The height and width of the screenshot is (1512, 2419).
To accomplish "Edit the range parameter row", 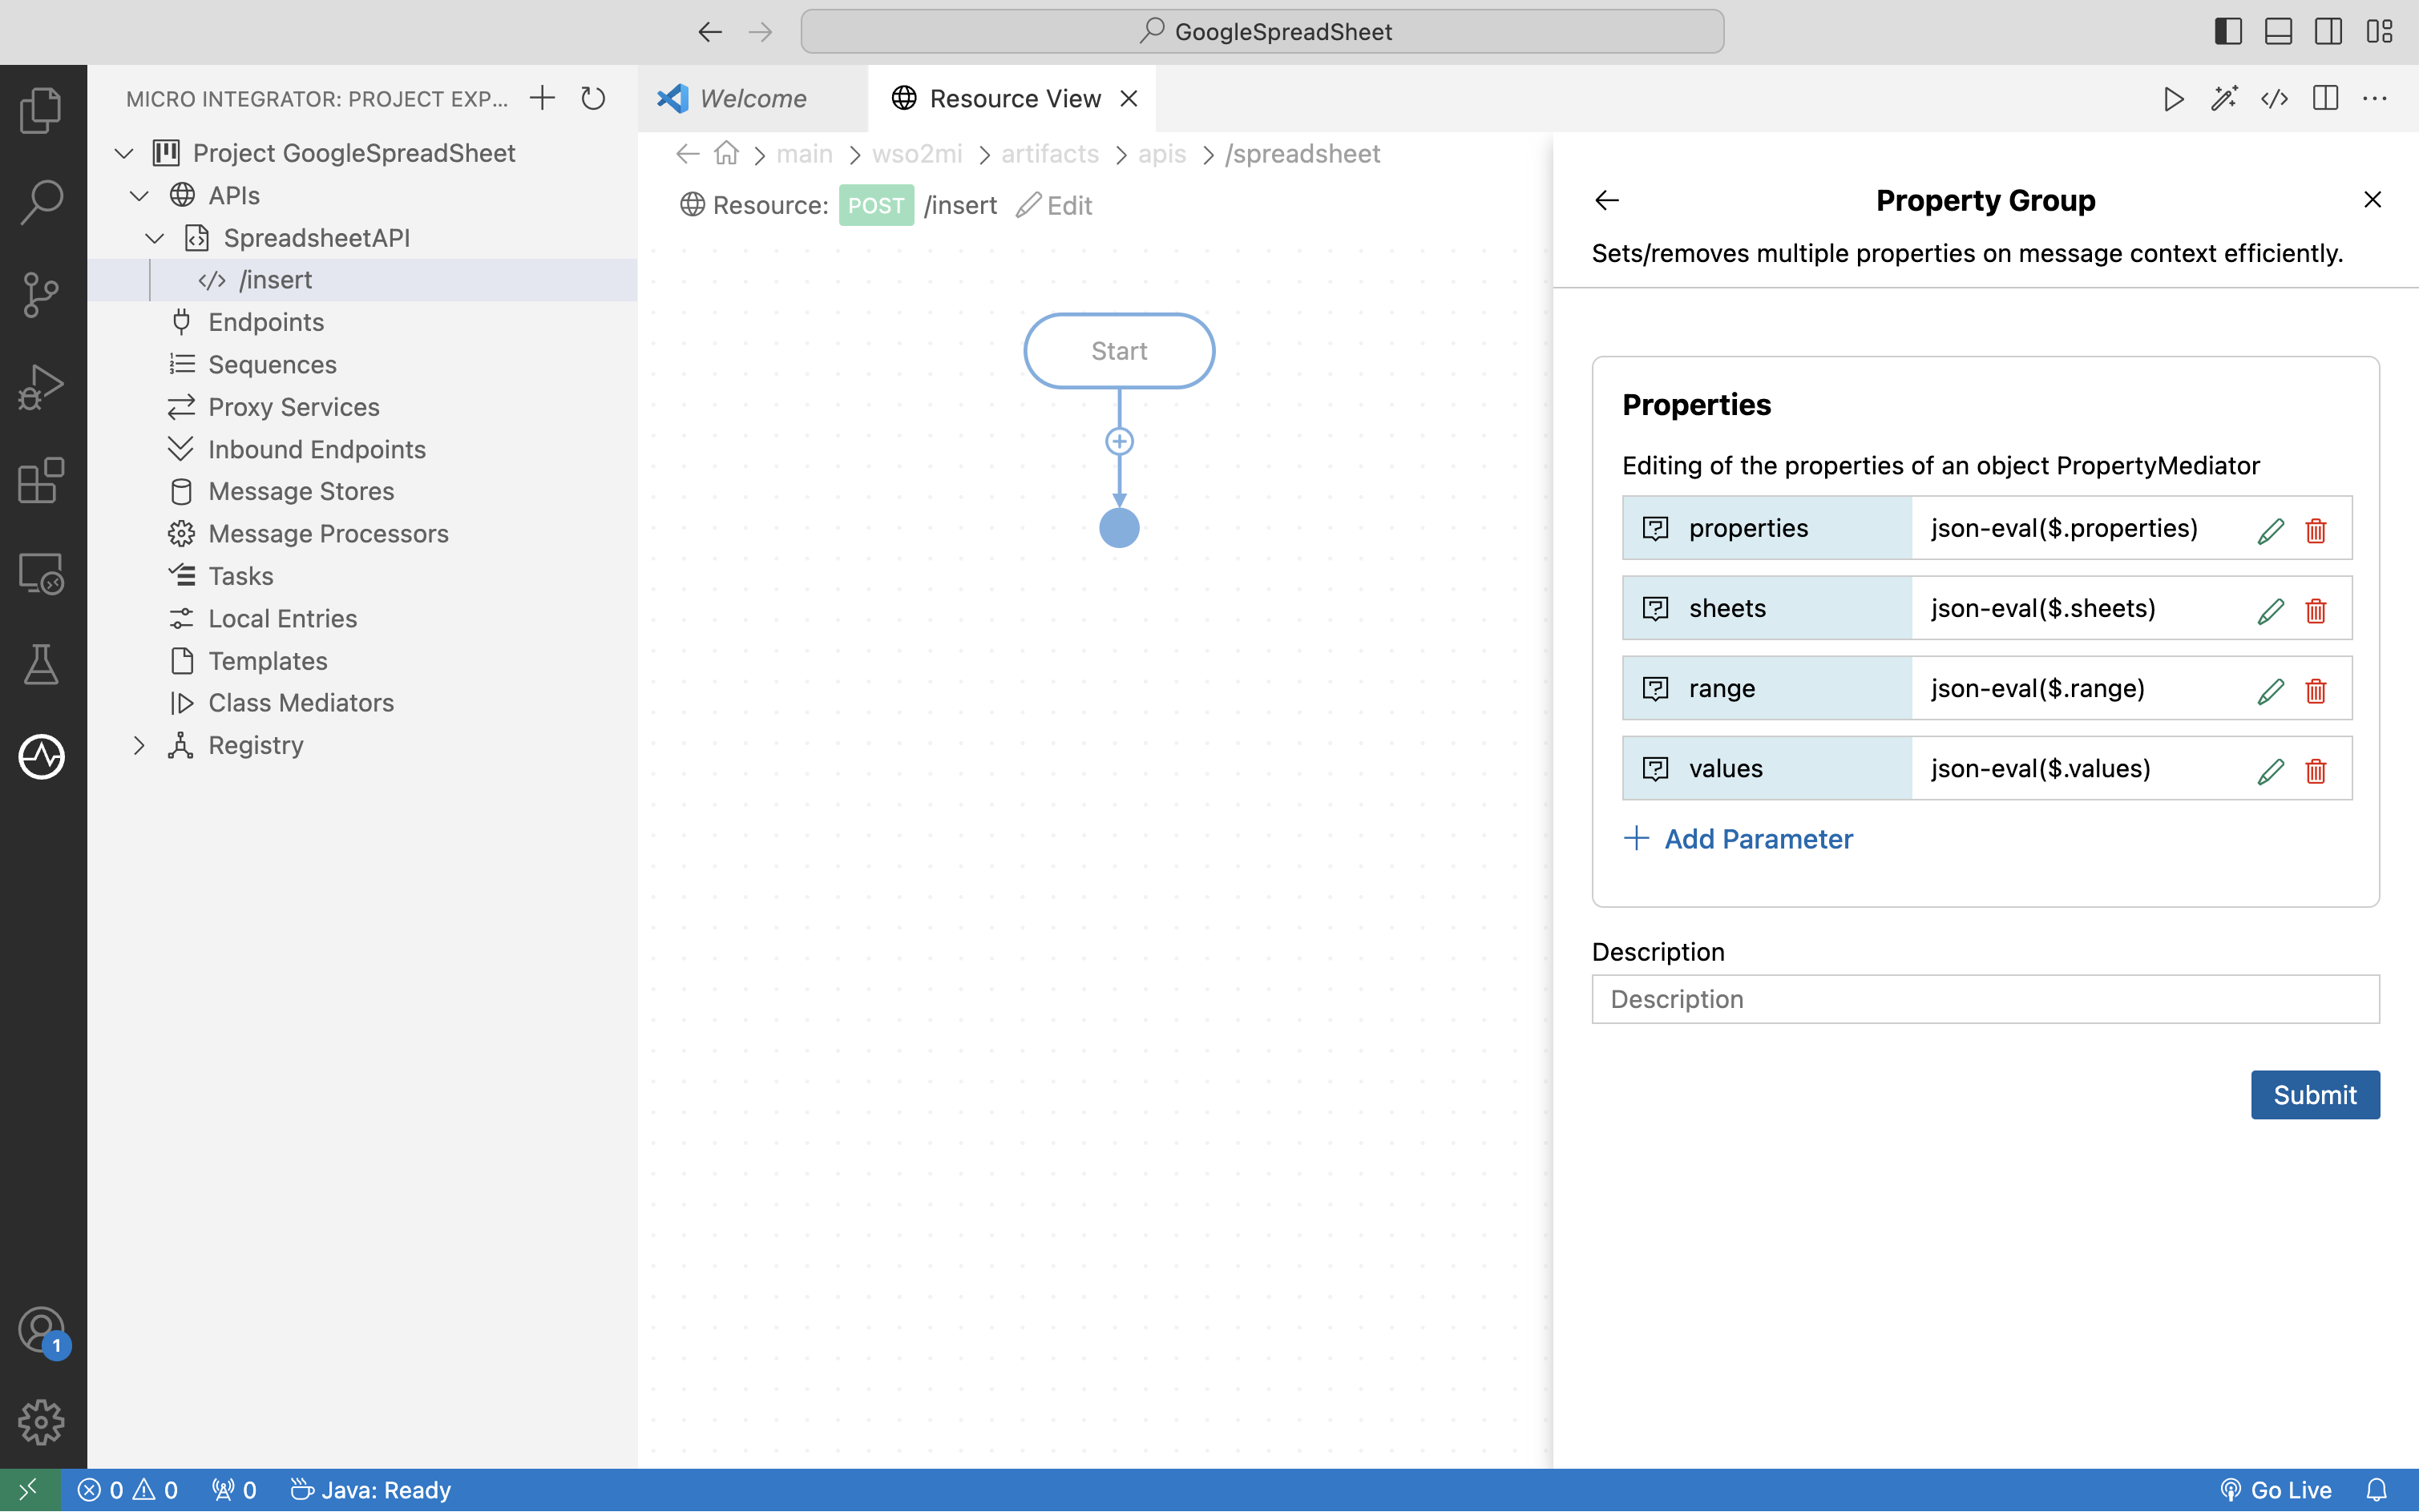I will pyautogui.click(x=2270, y=691).
